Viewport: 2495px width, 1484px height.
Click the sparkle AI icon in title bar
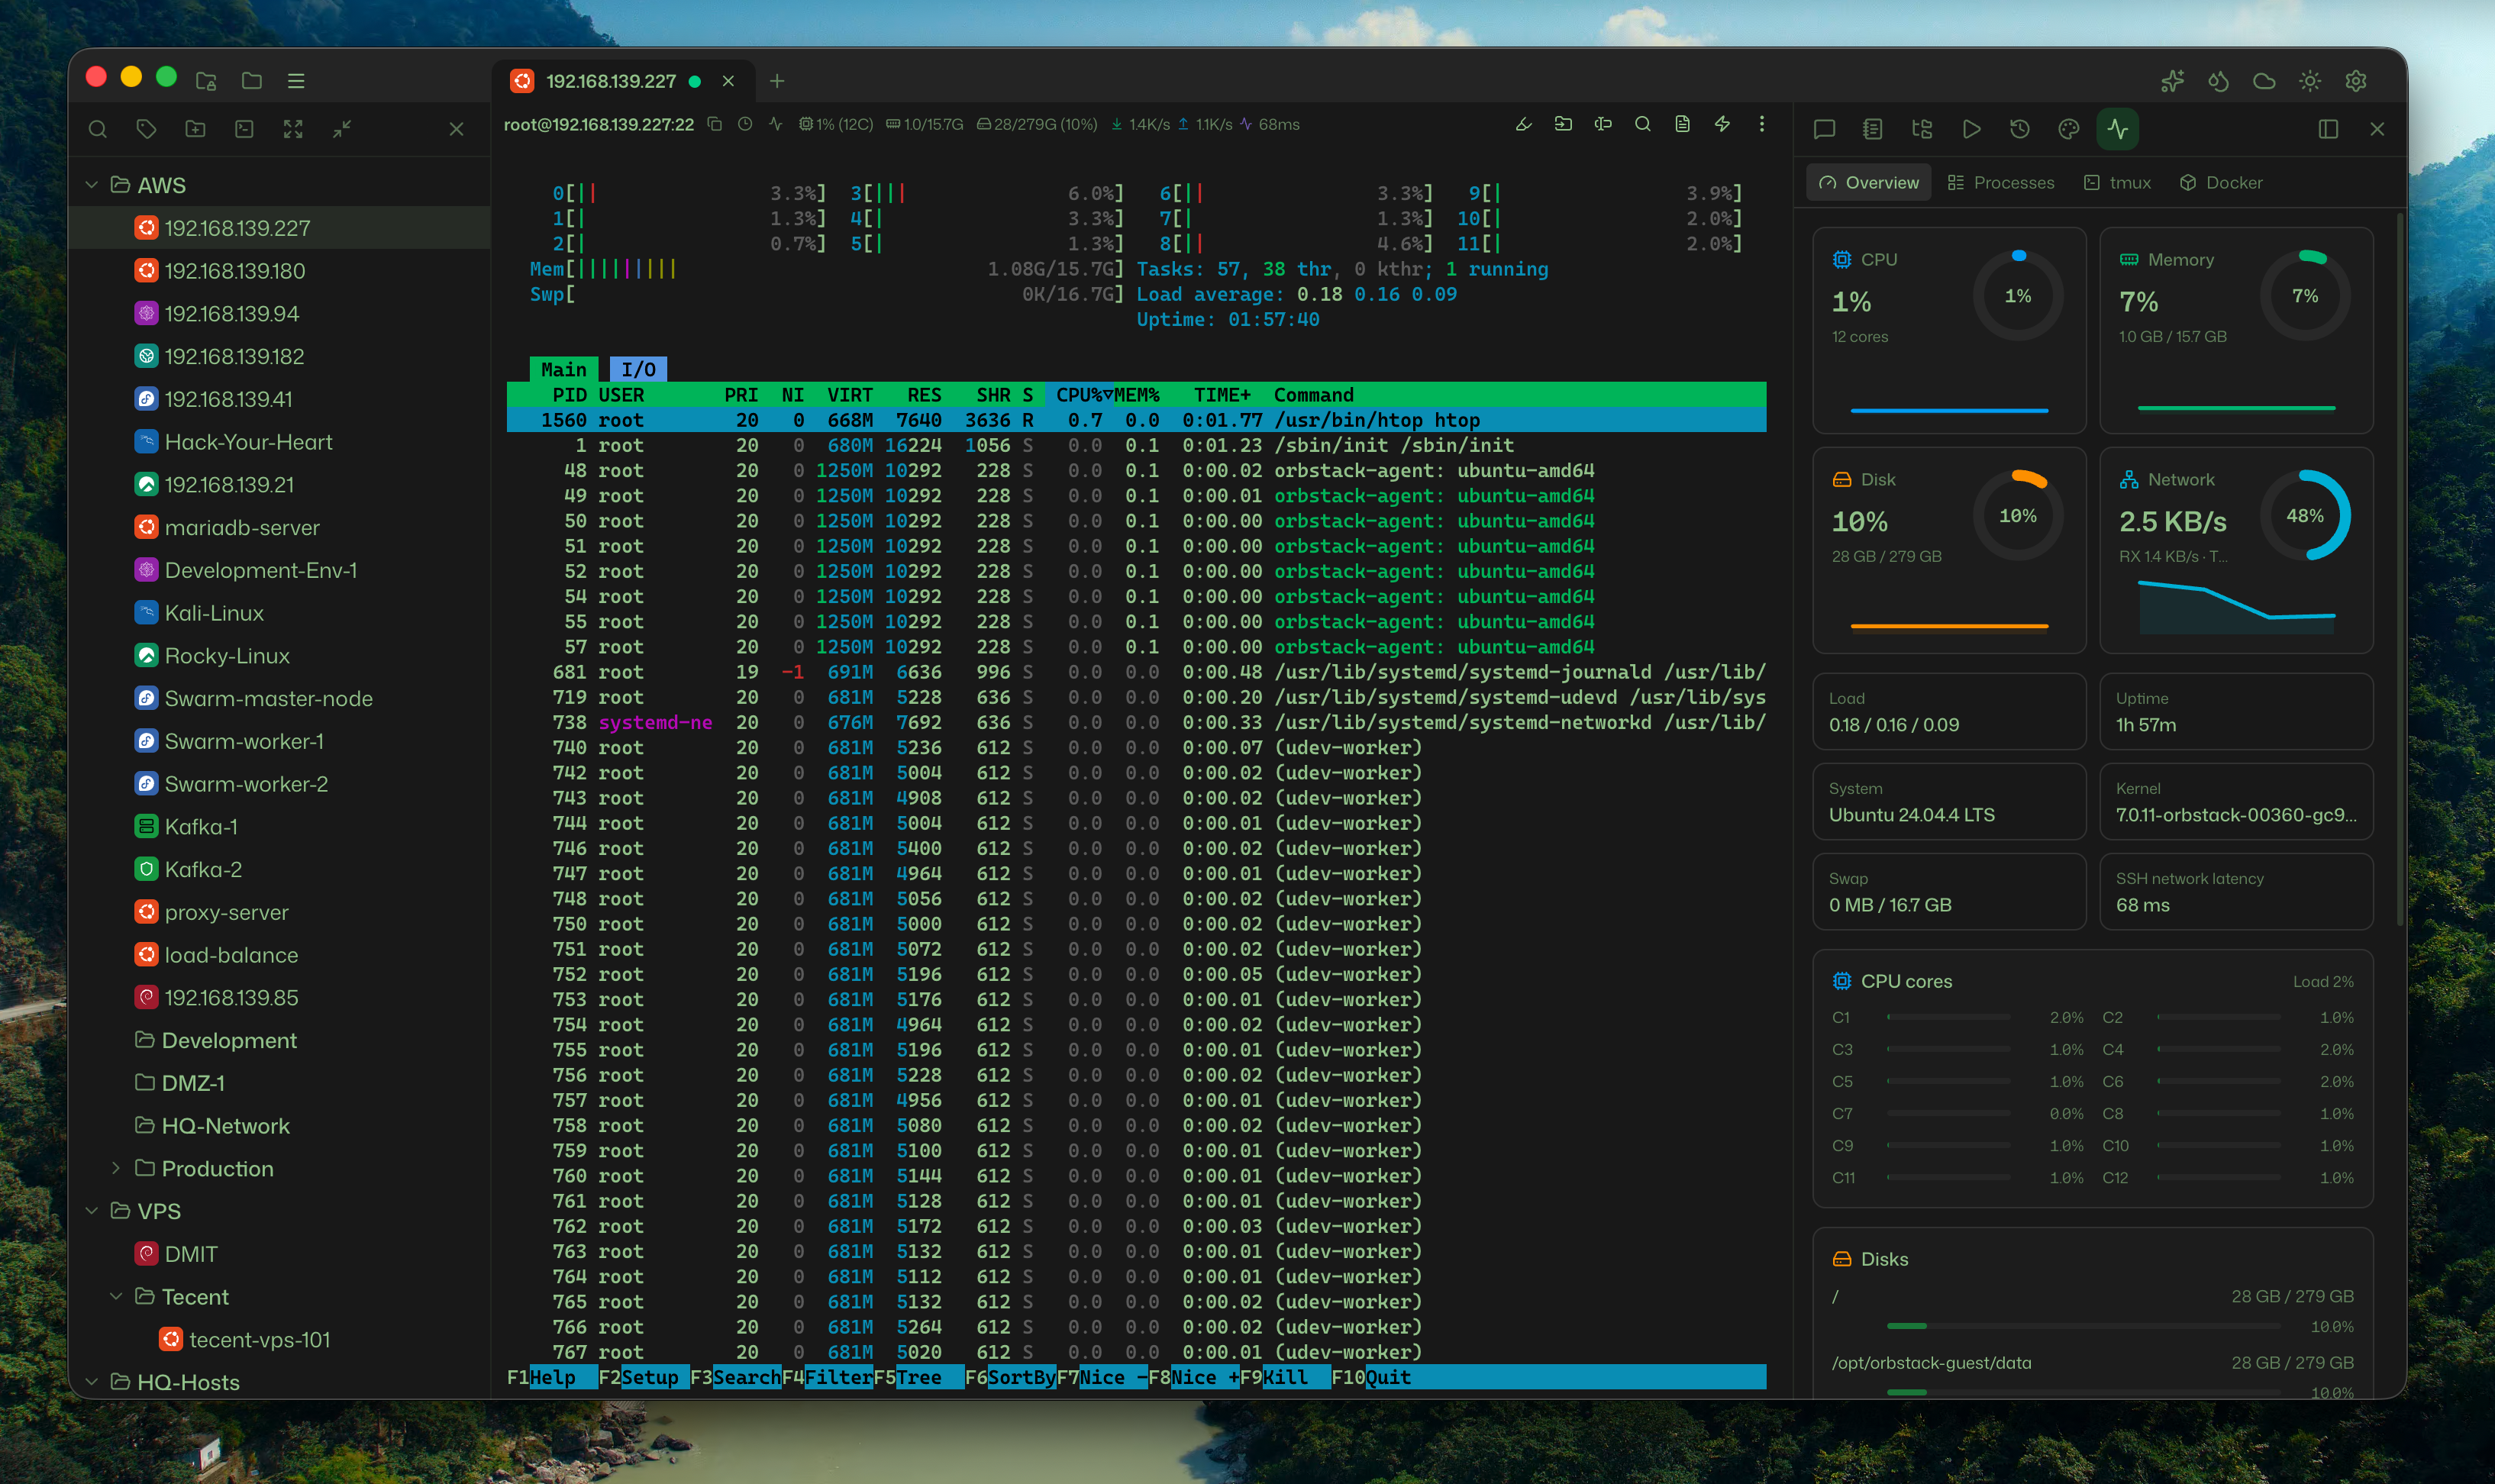click(x=2172, y=81)
